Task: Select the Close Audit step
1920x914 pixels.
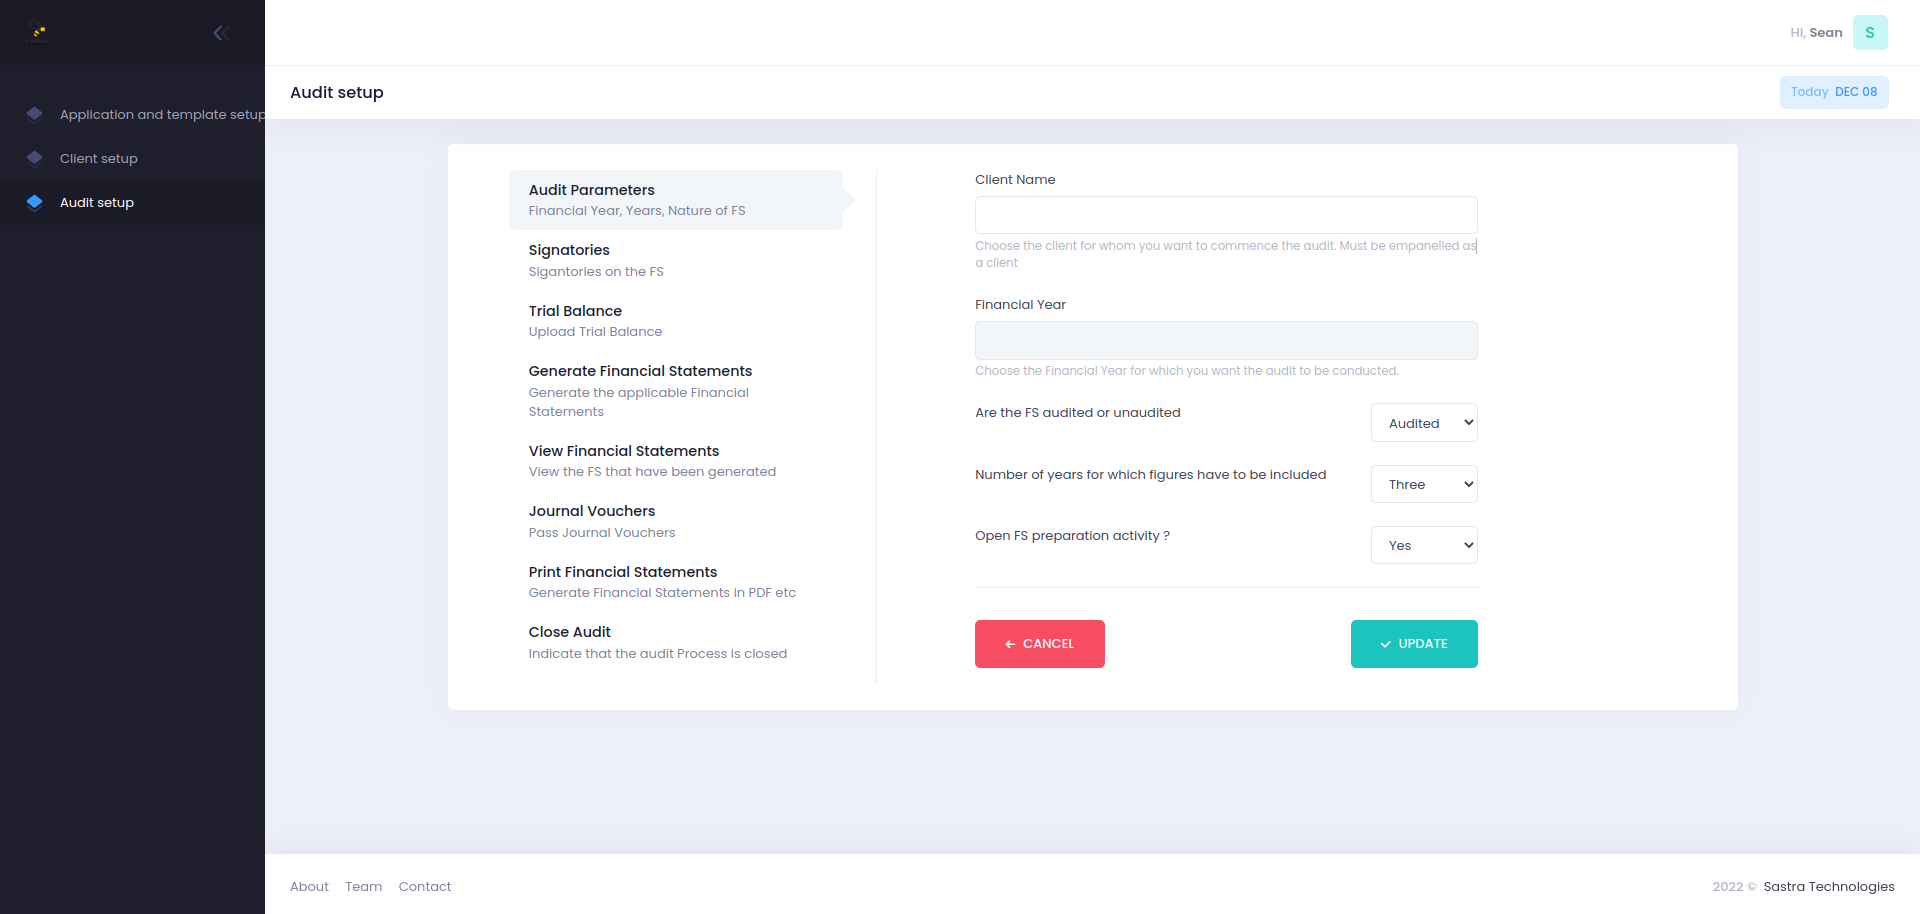Action: click(658, 641)
